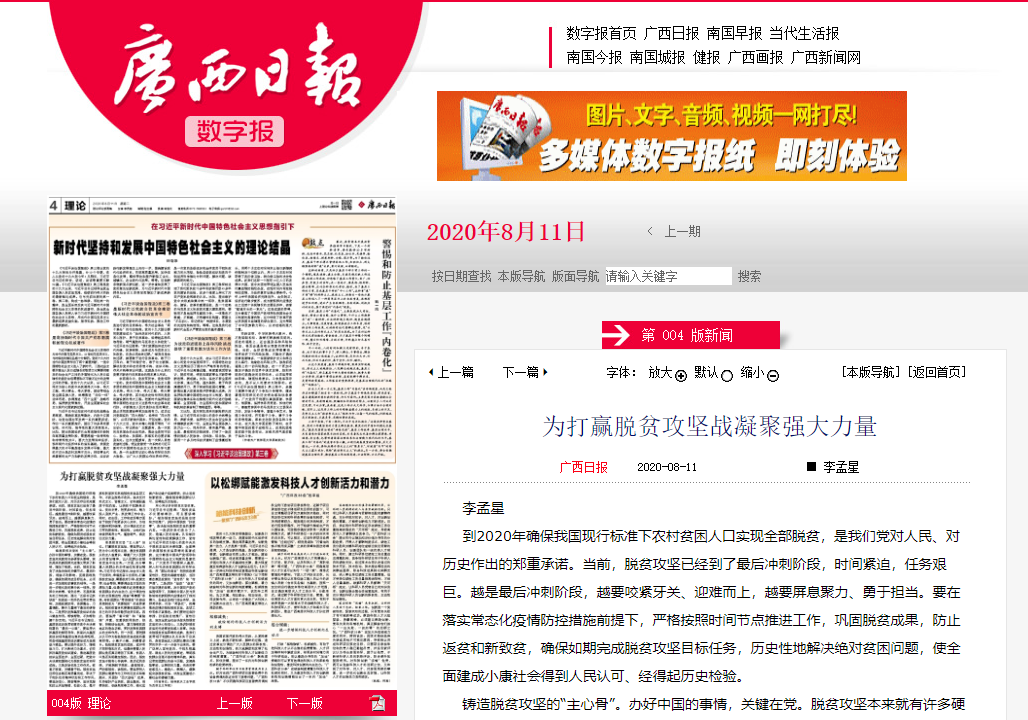Screen dimensions: 1028x720
Task: Click the enlarge font plus icon
Action: tap(681, 375)
